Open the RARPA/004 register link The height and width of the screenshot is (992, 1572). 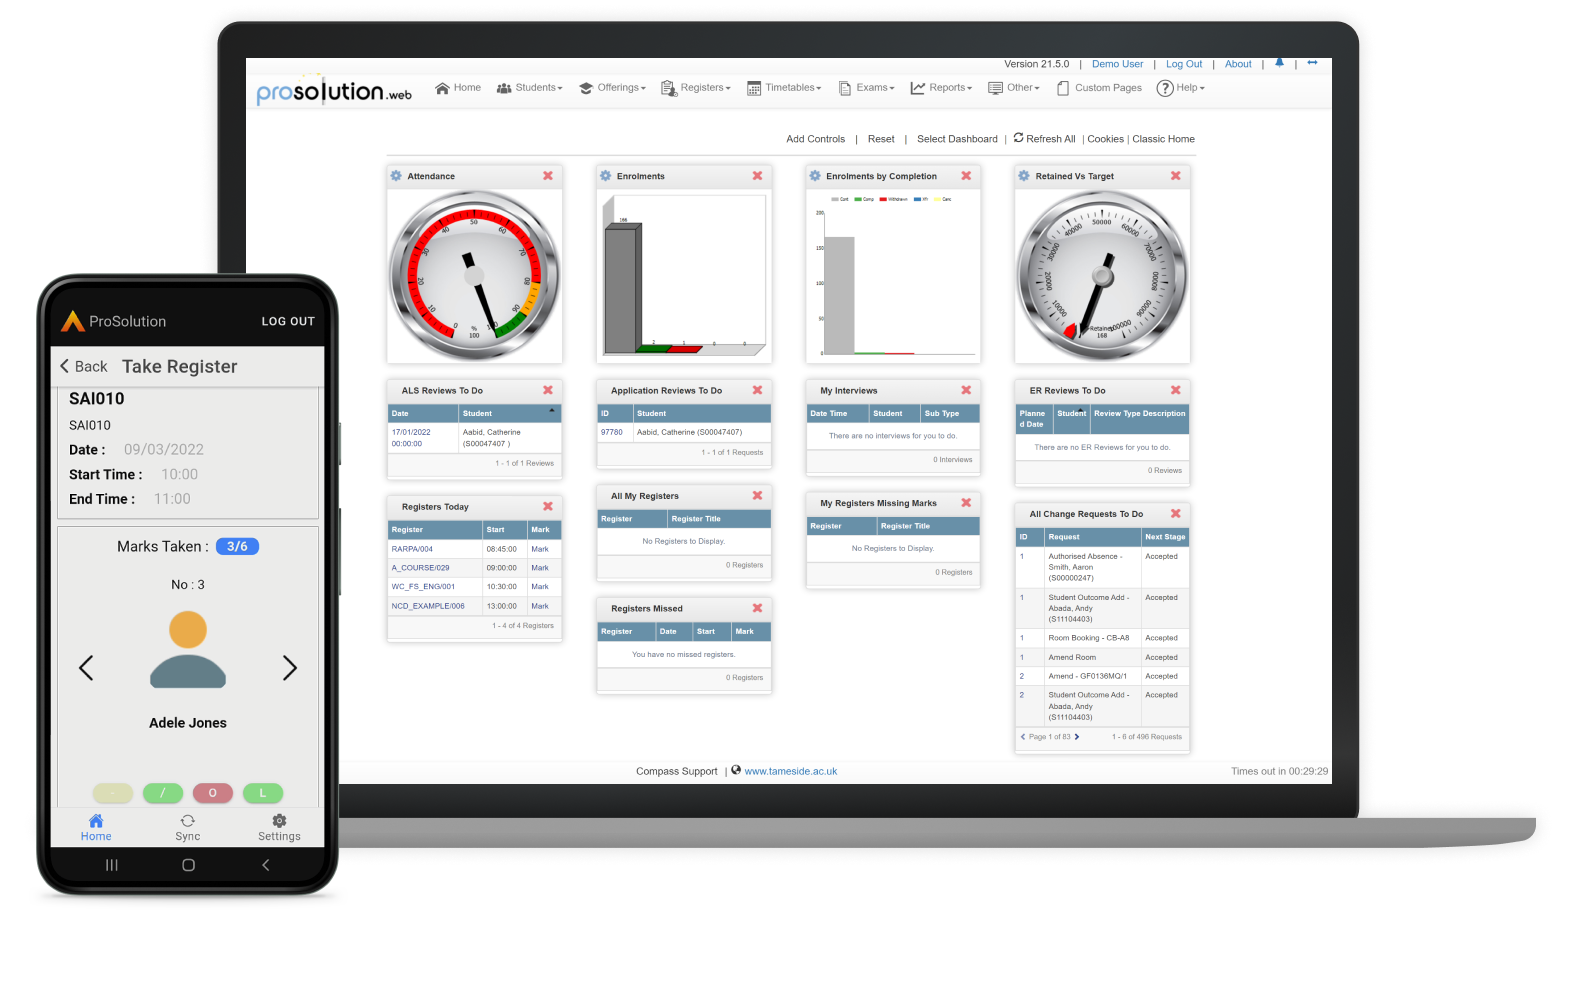pos(412,549)
